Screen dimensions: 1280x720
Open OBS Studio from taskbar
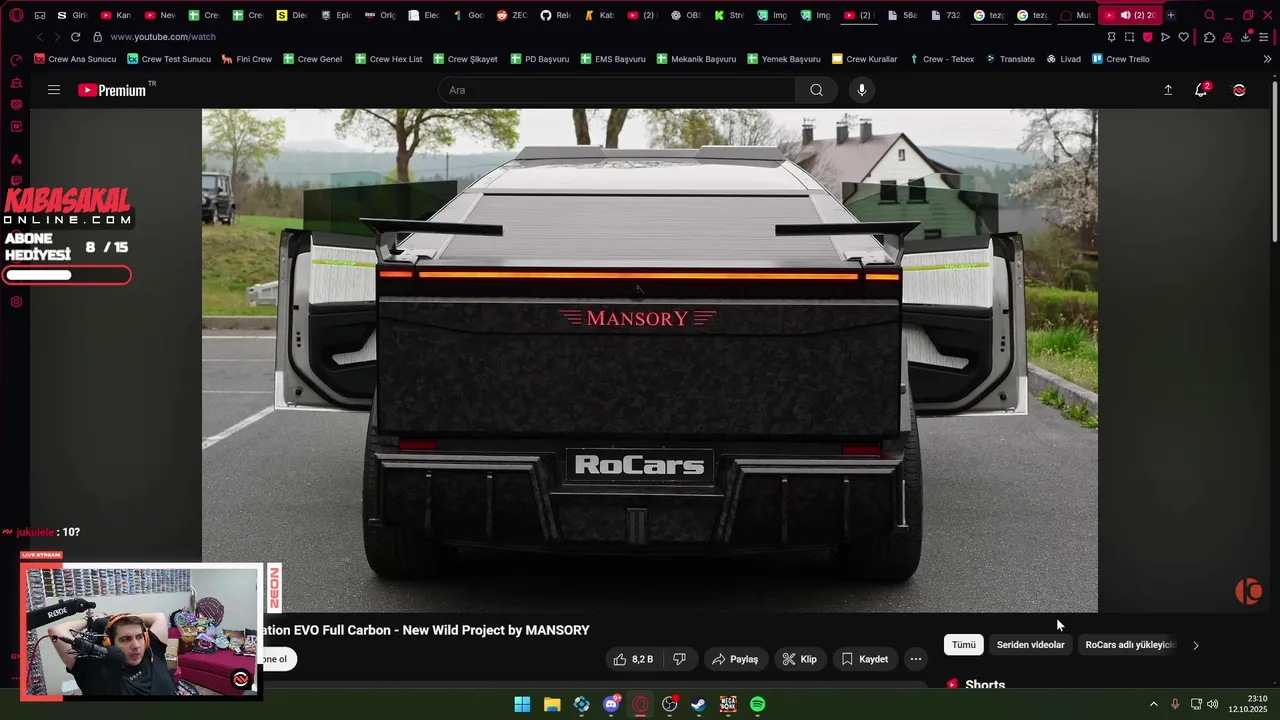670,704
